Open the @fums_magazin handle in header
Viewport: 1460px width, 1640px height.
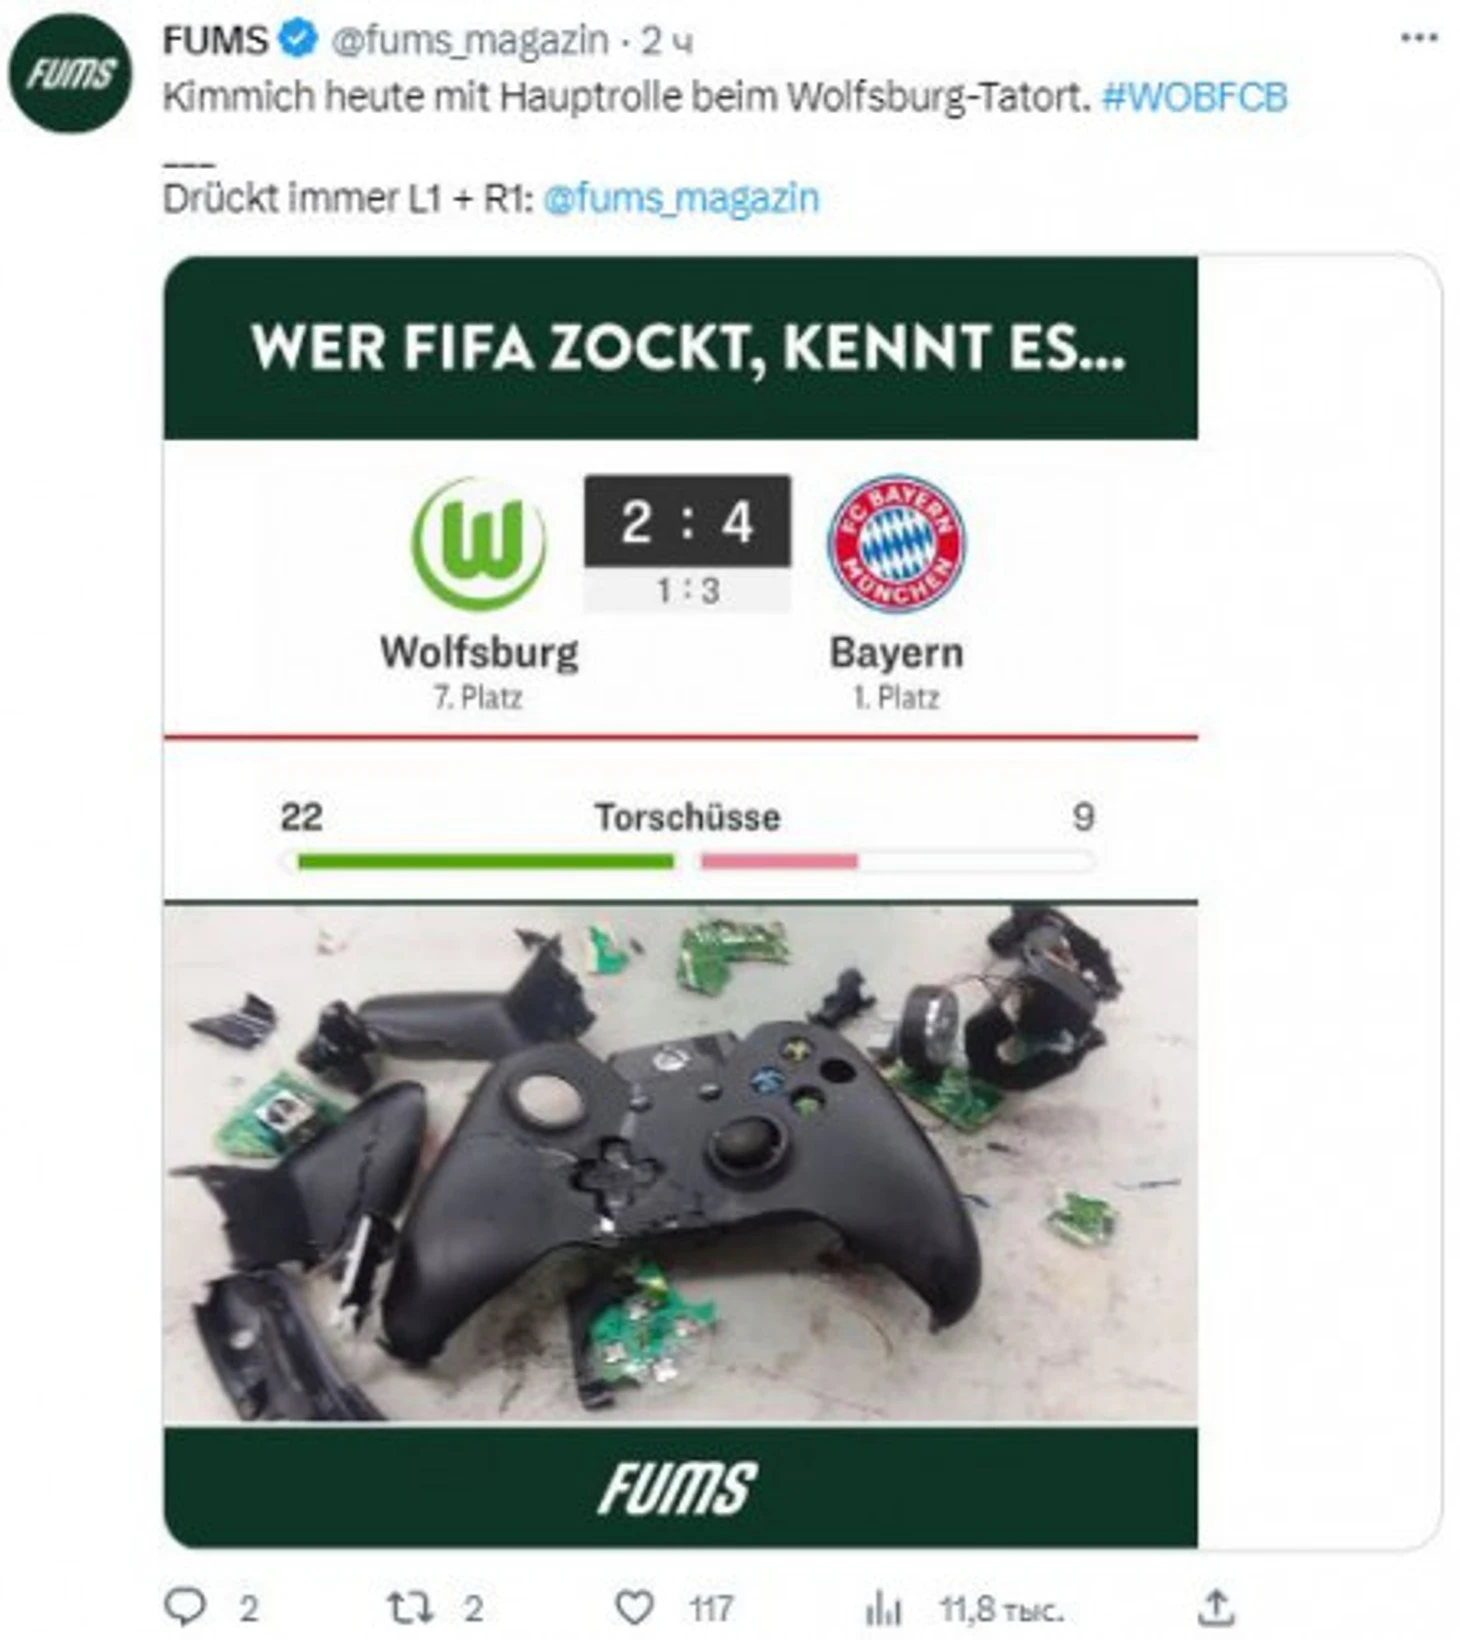click(469, 40)
